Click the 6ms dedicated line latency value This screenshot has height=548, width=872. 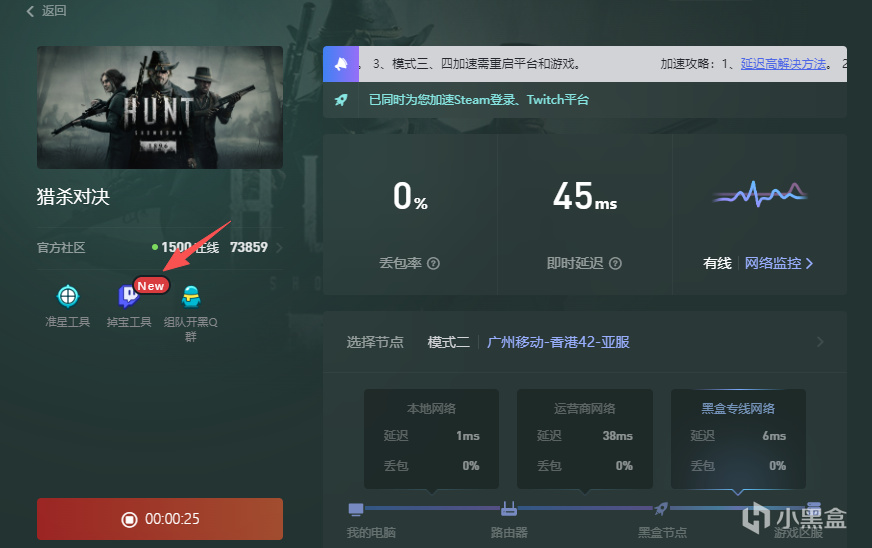[x=774, y=436]
